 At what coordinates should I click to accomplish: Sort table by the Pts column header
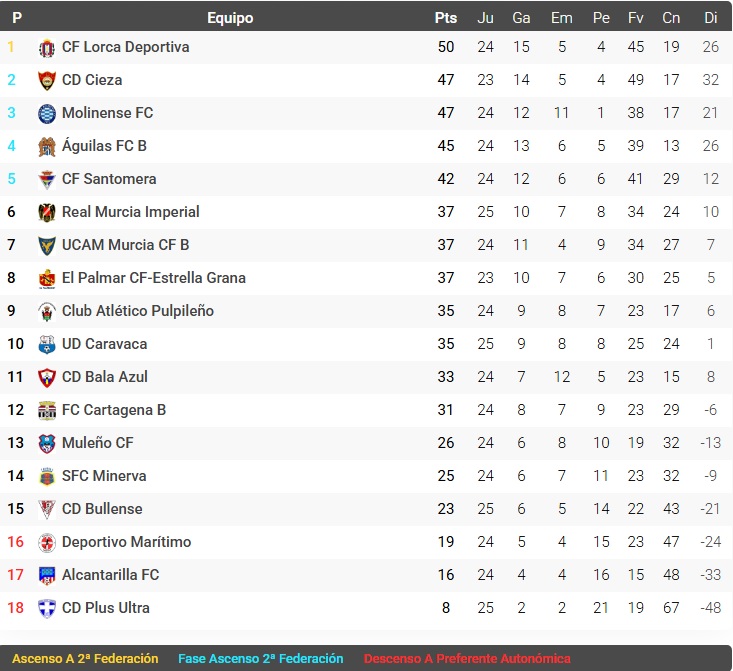pos(446,18)
